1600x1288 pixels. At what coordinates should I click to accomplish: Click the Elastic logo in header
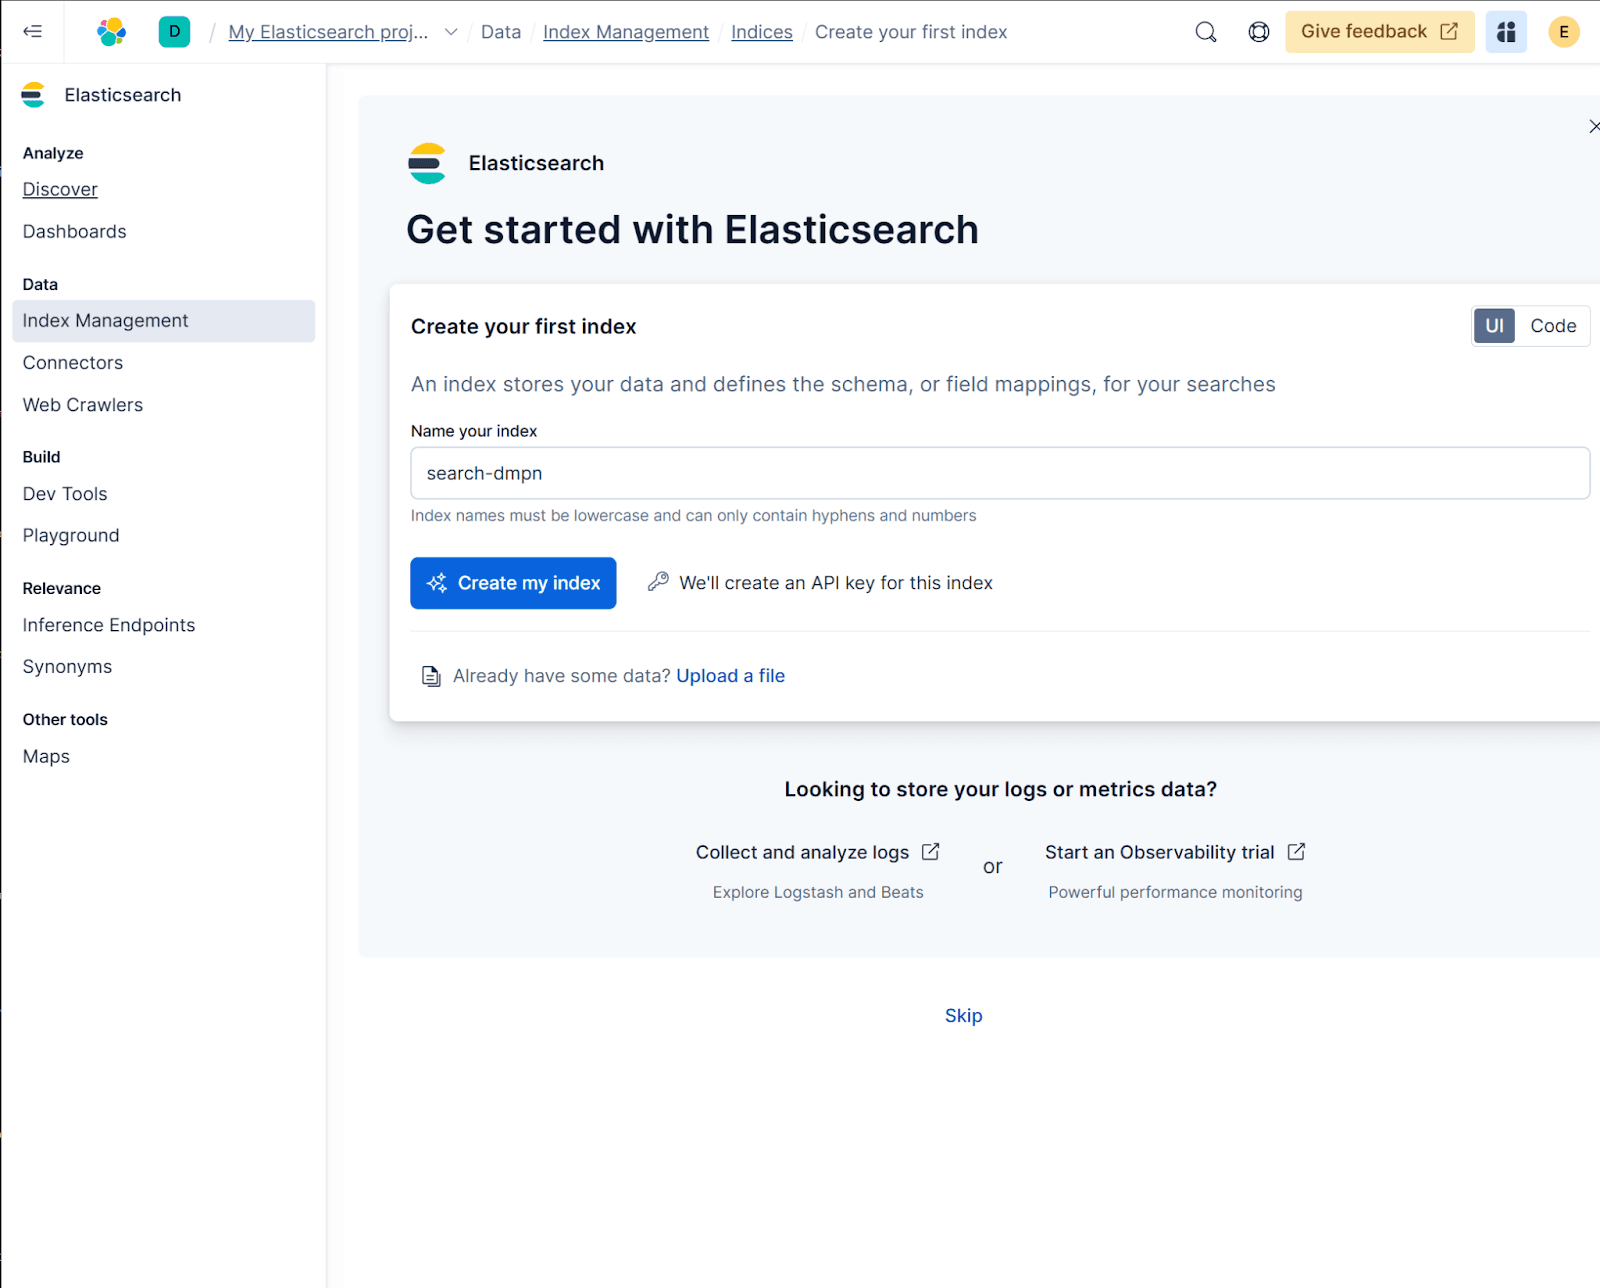tap(111, 32)
